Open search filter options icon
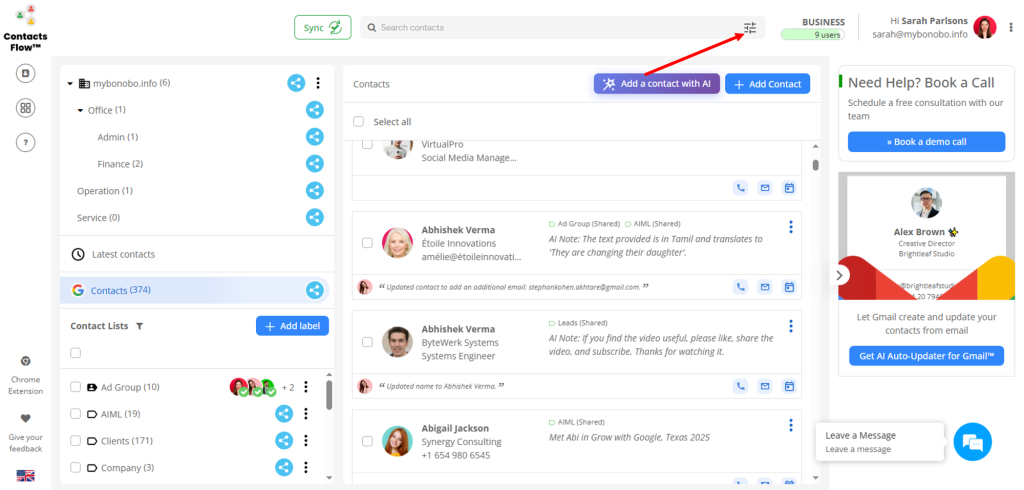 (x=750, y=28)
